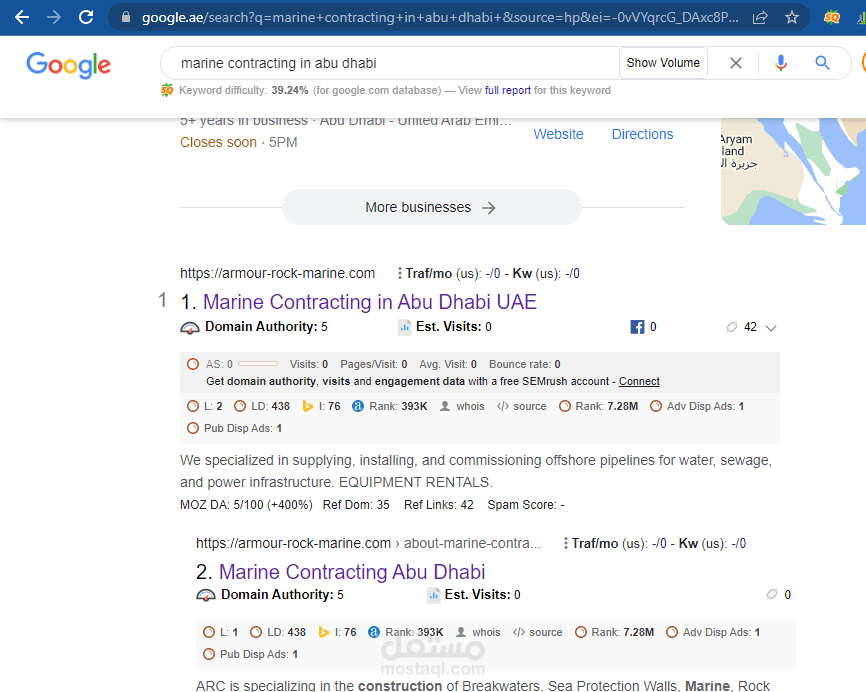The width and height of the screenshot is (866, 692).
Task: Click into the search field text
Action: [278, 64]
